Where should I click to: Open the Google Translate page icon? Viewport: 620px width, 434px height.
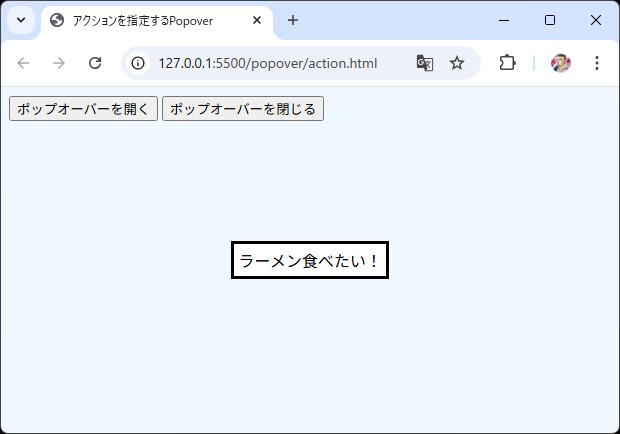click(x=425, y=63)
